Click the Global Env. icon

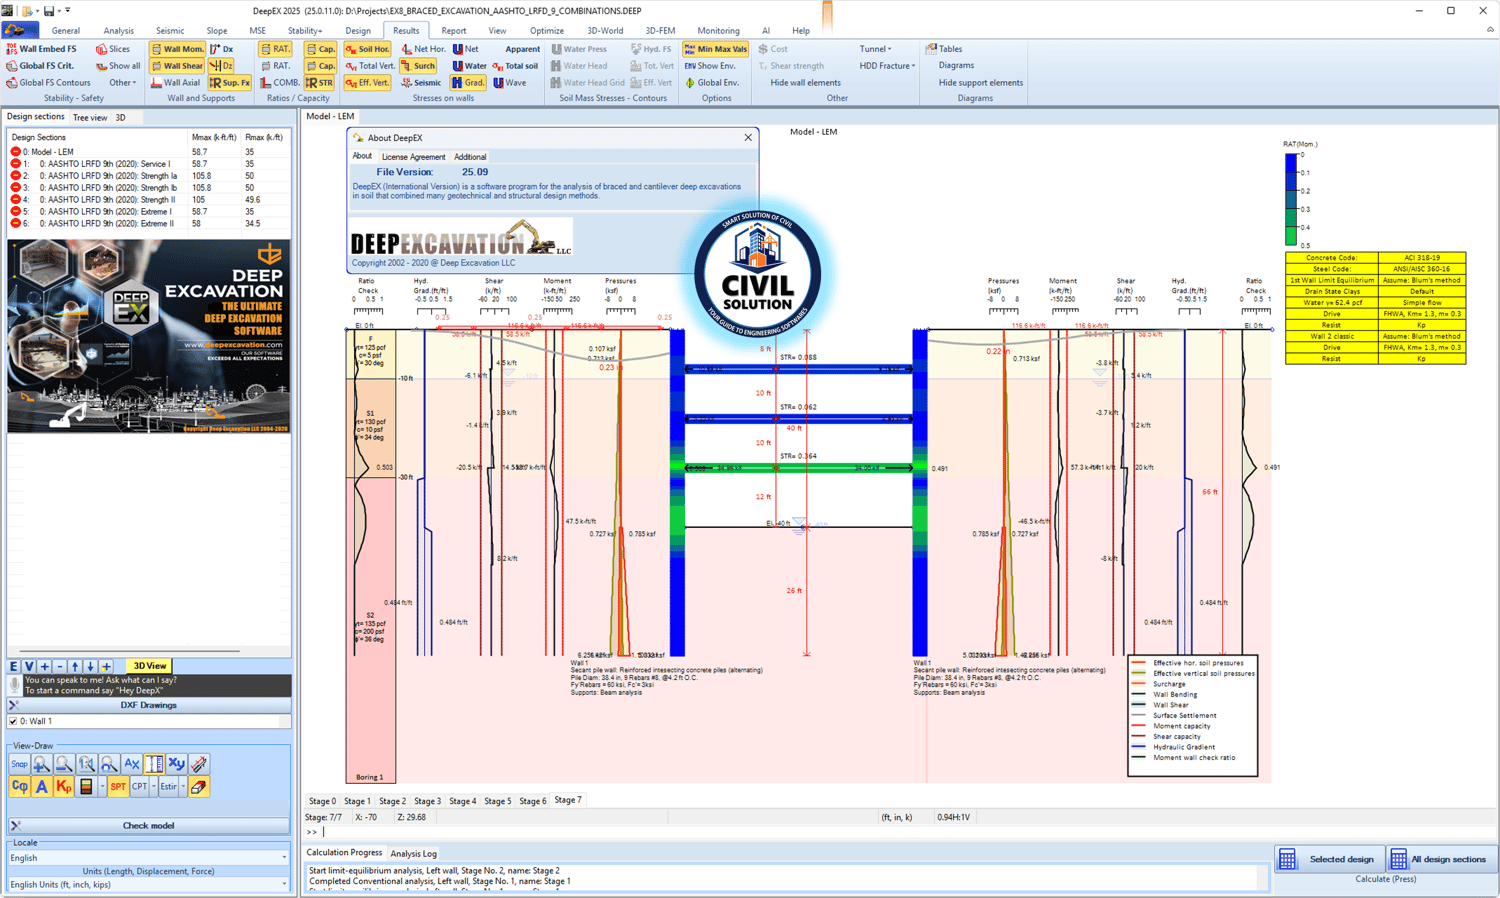[x=690, y=83]
